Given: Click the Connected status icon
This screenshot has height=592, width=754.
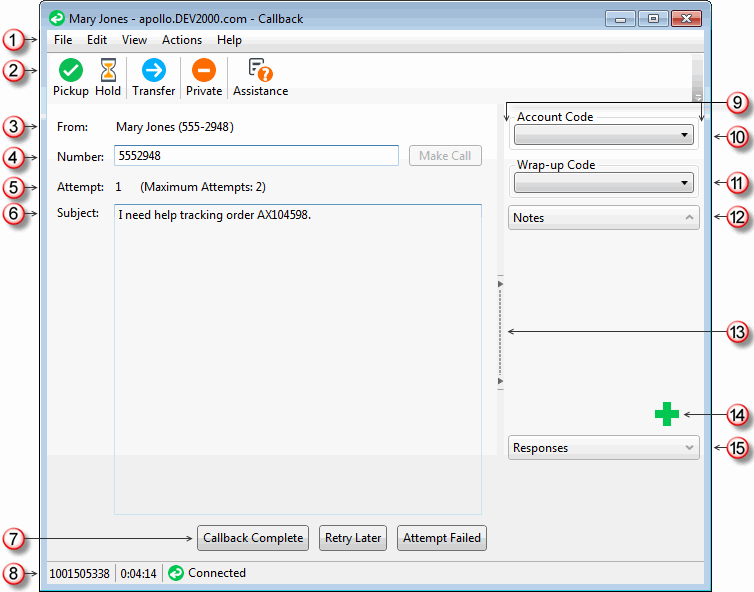Looking at the screenshot, I should [x=176, y=573].
